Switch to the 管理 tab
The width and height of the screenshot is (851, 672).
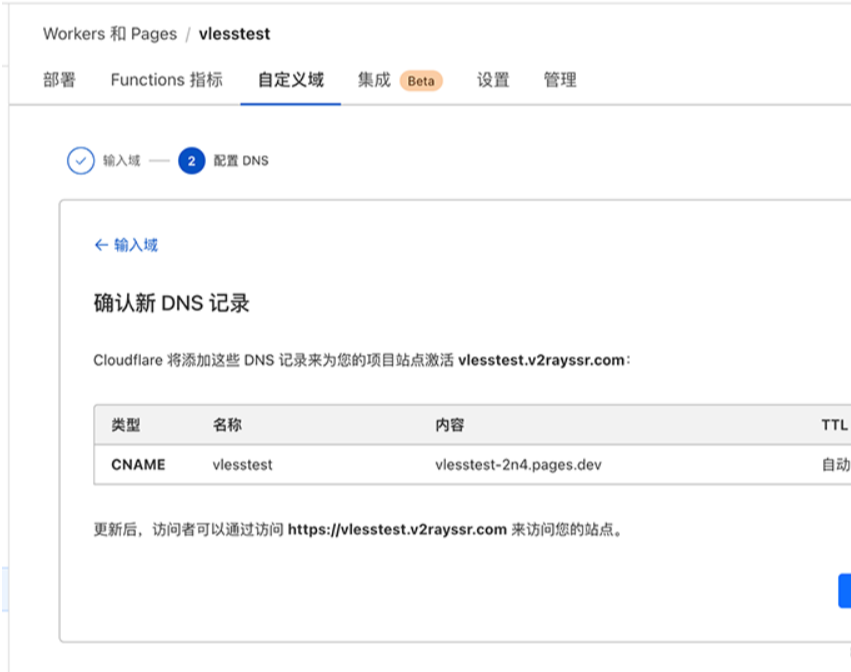click(x=560, y=80)
